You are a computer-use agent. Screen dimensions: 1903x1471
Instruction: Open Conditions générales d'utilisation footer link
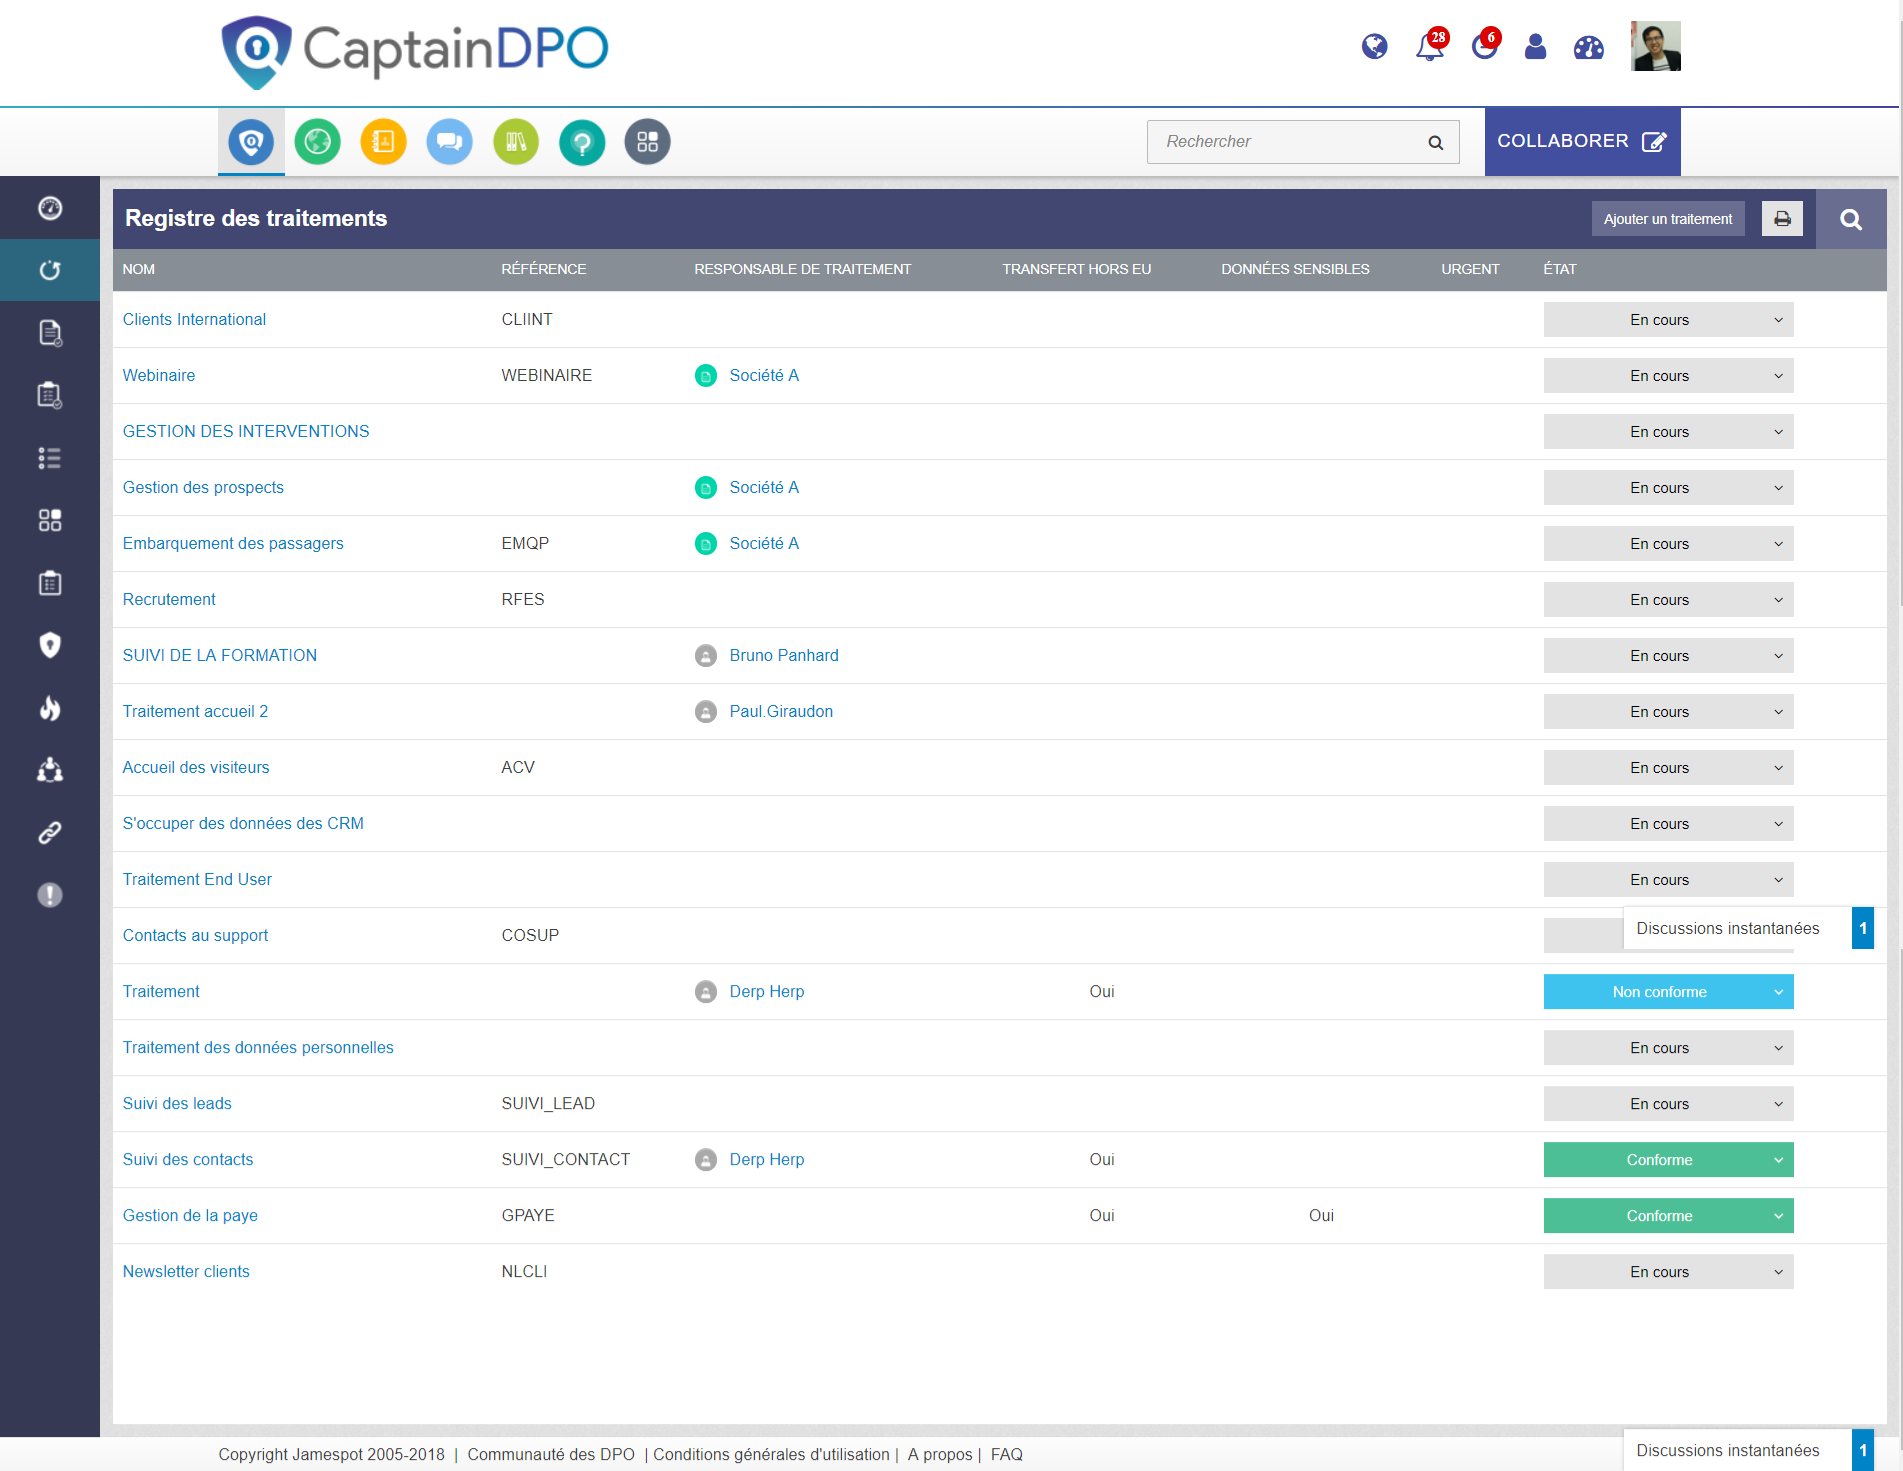coord(771,1455)
